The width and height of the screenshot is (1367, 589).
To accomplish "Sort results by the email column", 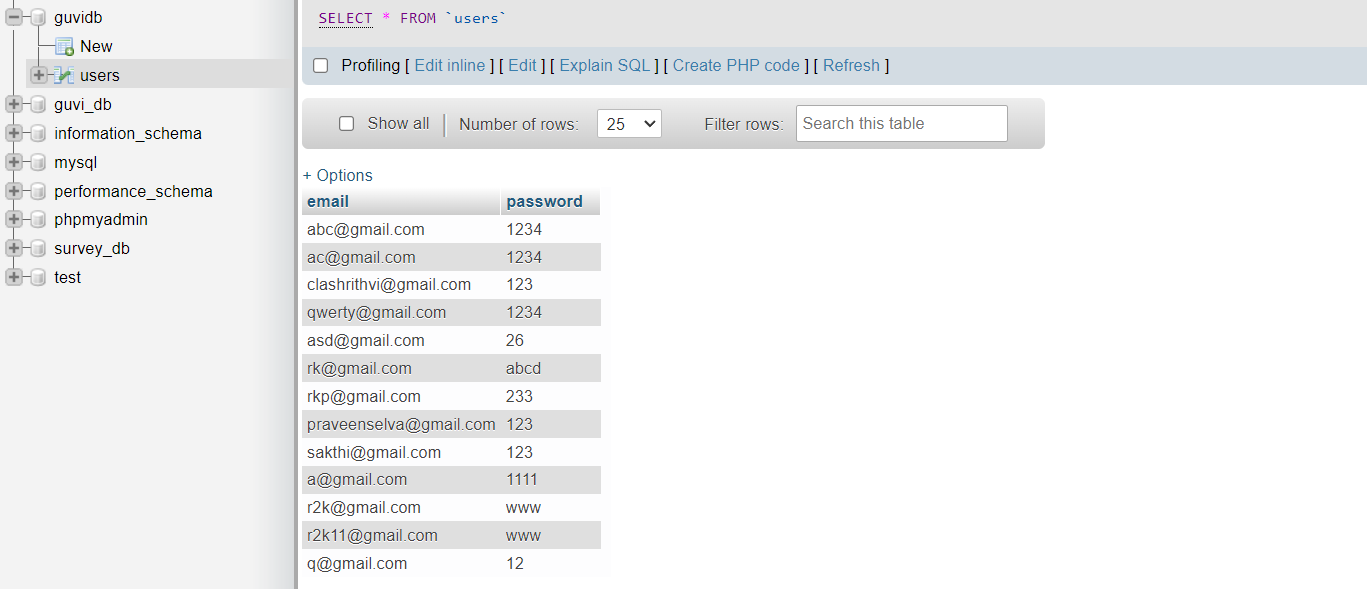I will point(327,201).
